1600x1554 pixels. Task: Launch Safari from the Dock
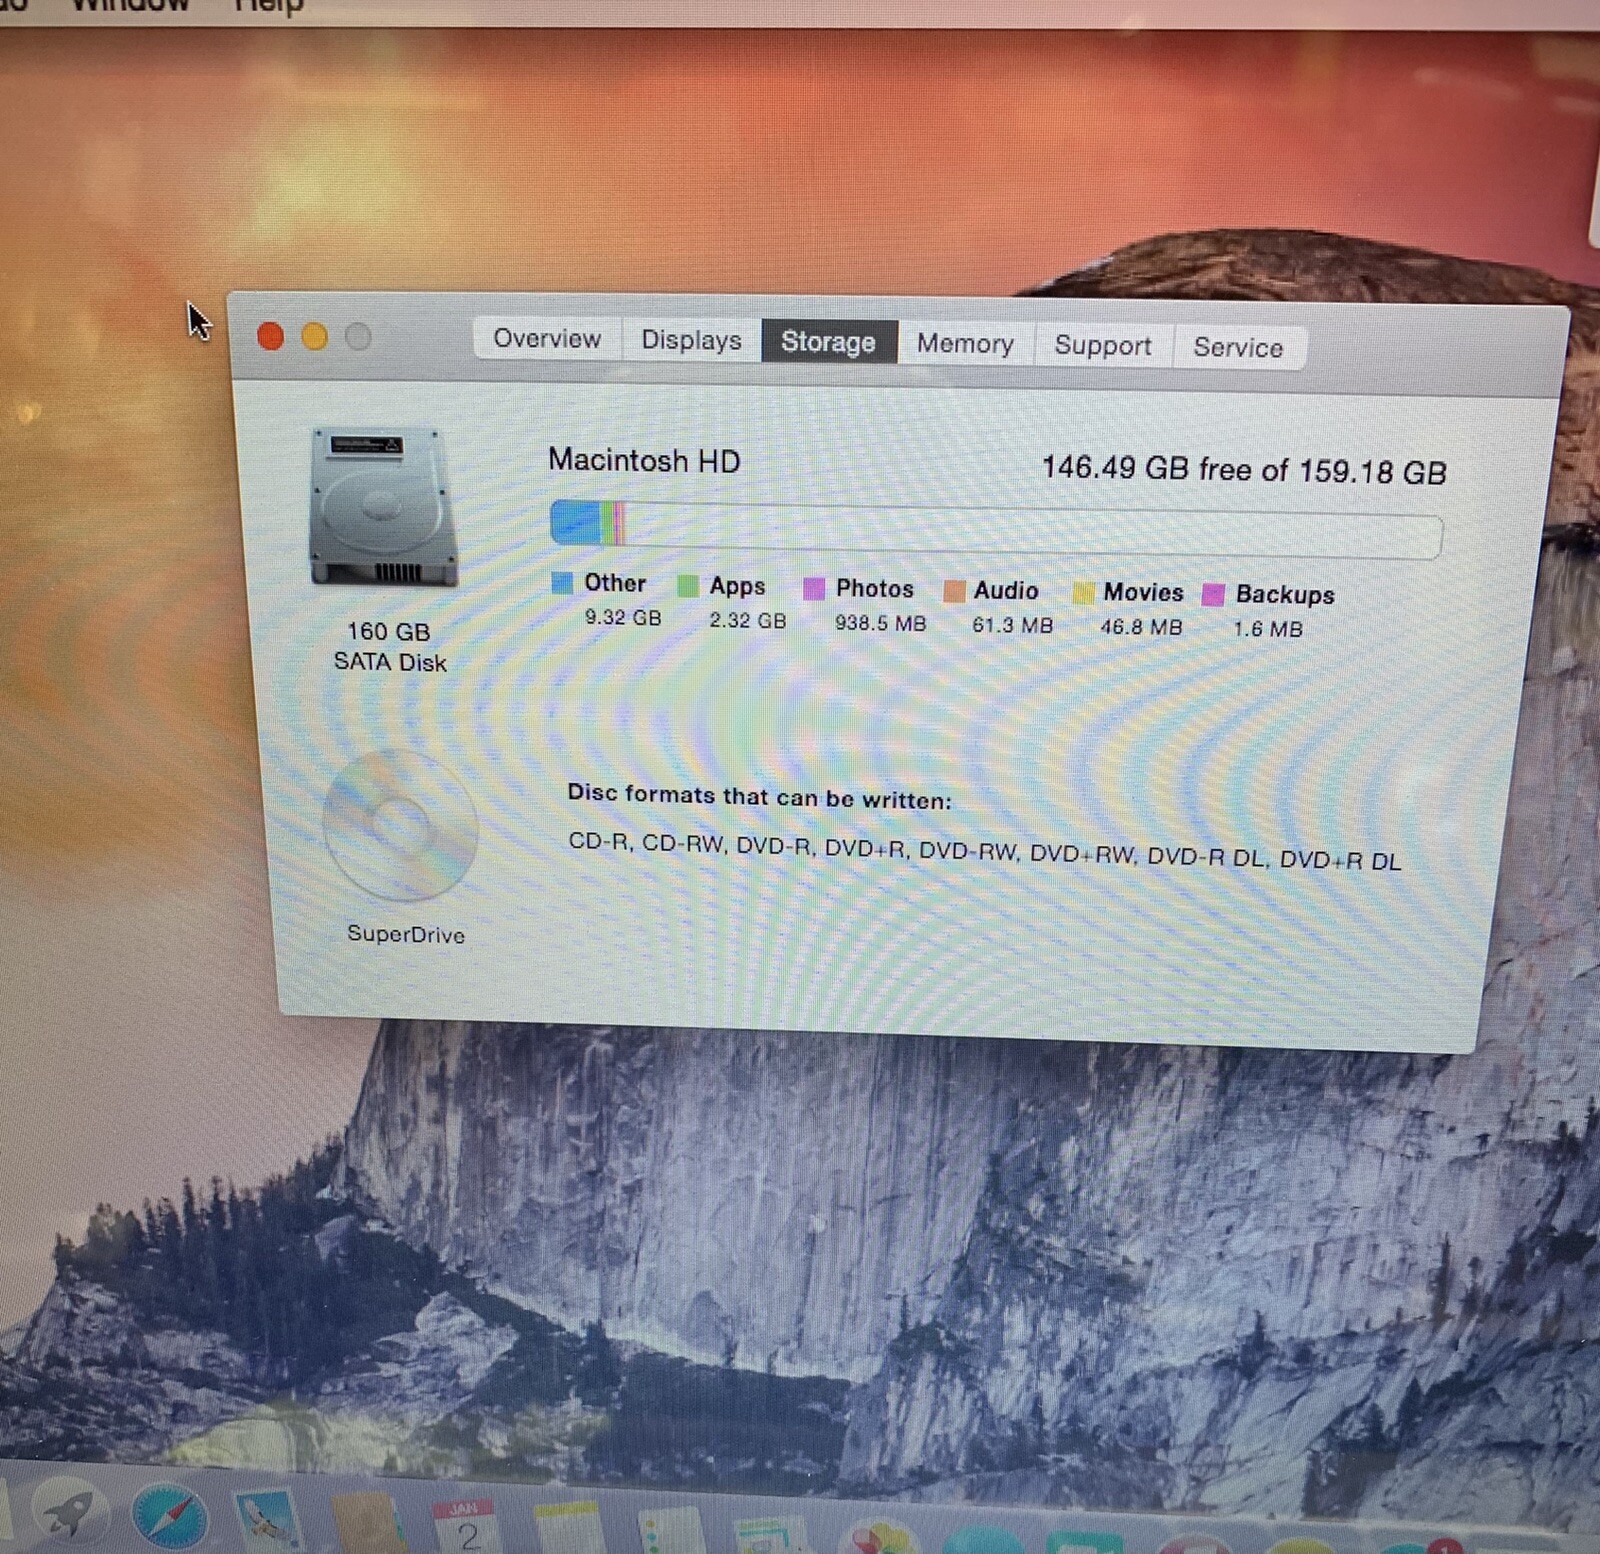(x=170, y=1517)
